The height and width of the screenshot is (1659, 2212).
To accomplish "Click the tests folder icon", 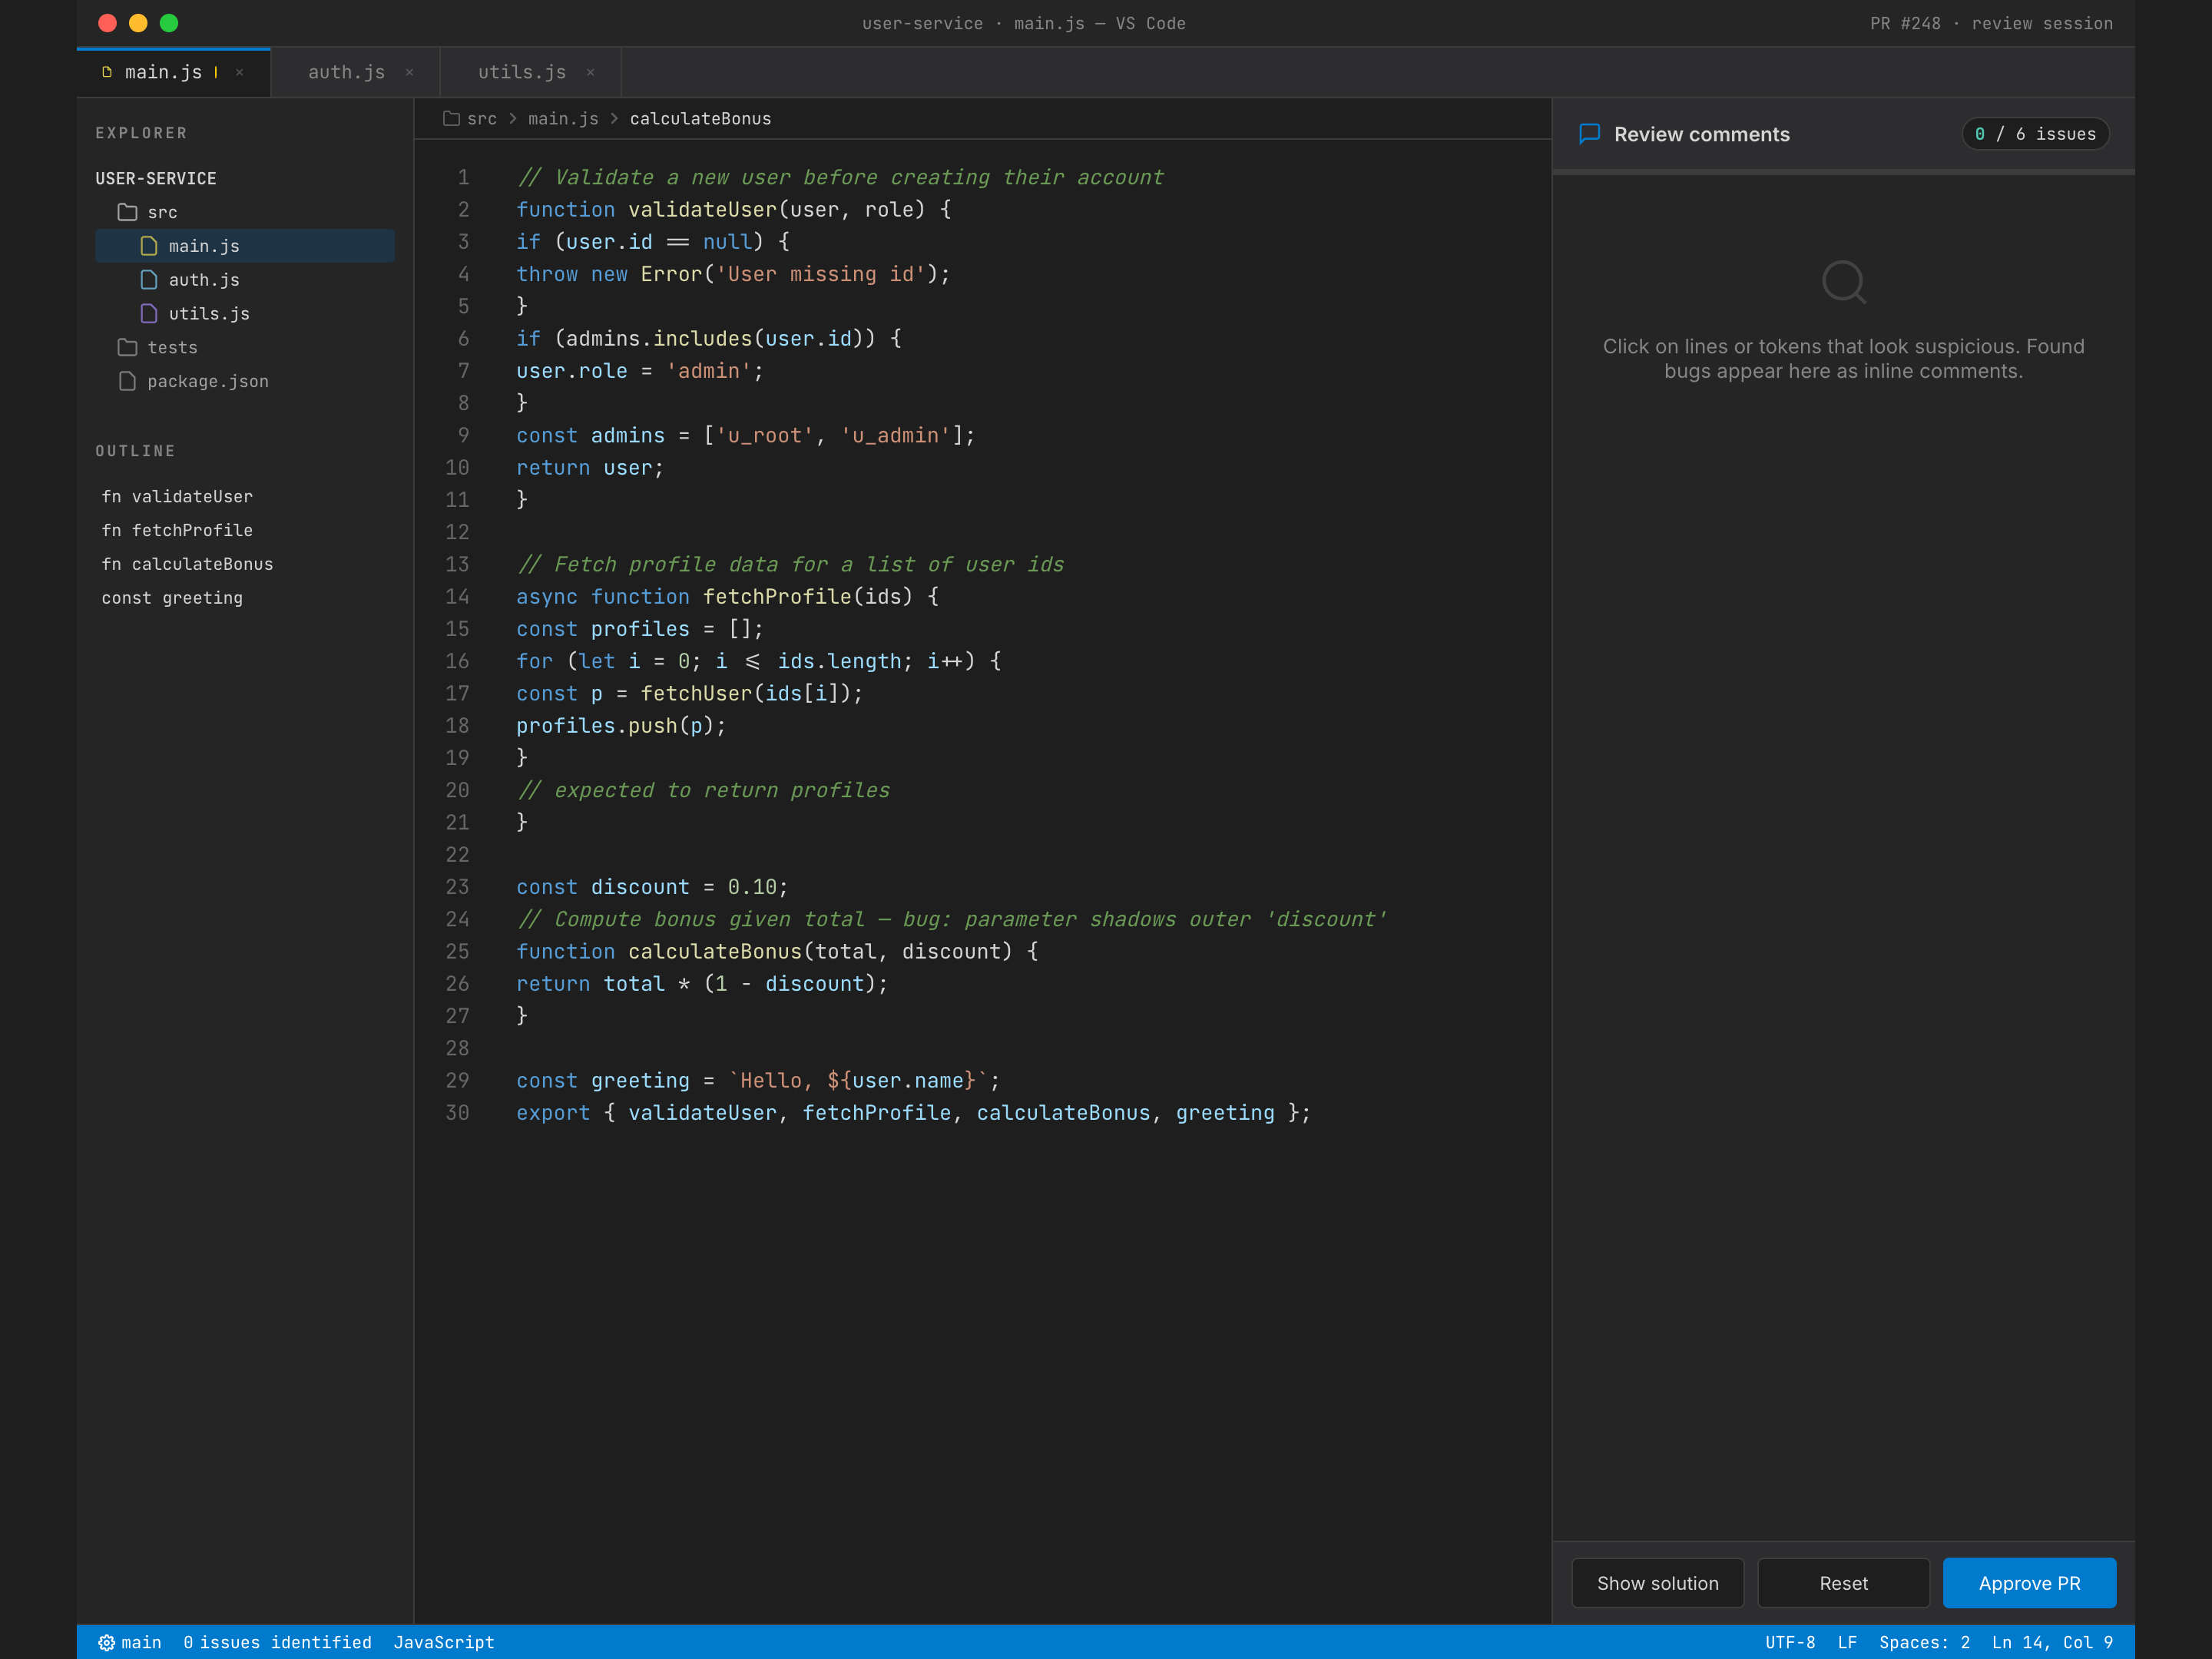I will 127,347.
